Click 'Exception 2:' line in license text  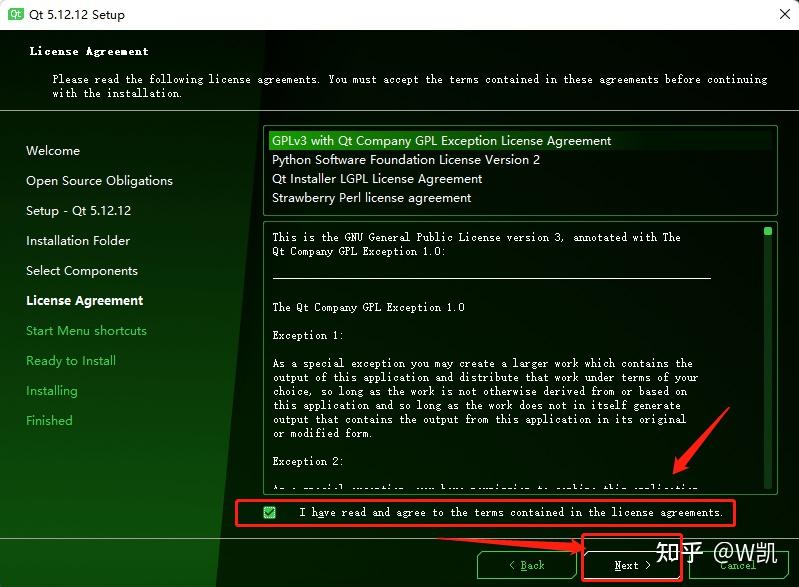[308, 461]
